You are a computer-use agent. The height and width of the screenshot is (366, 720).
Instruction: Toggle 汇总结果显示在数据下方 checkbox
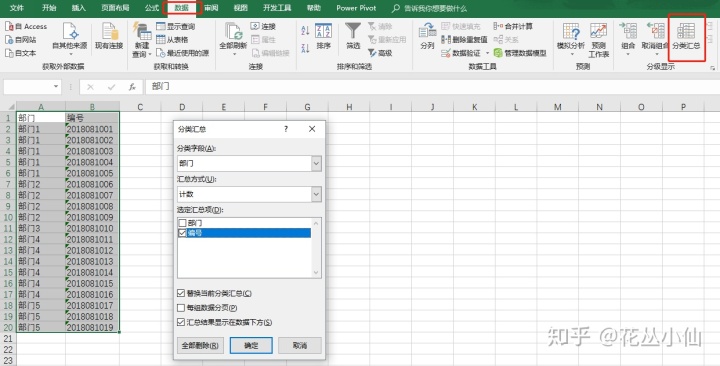point(181,322)
